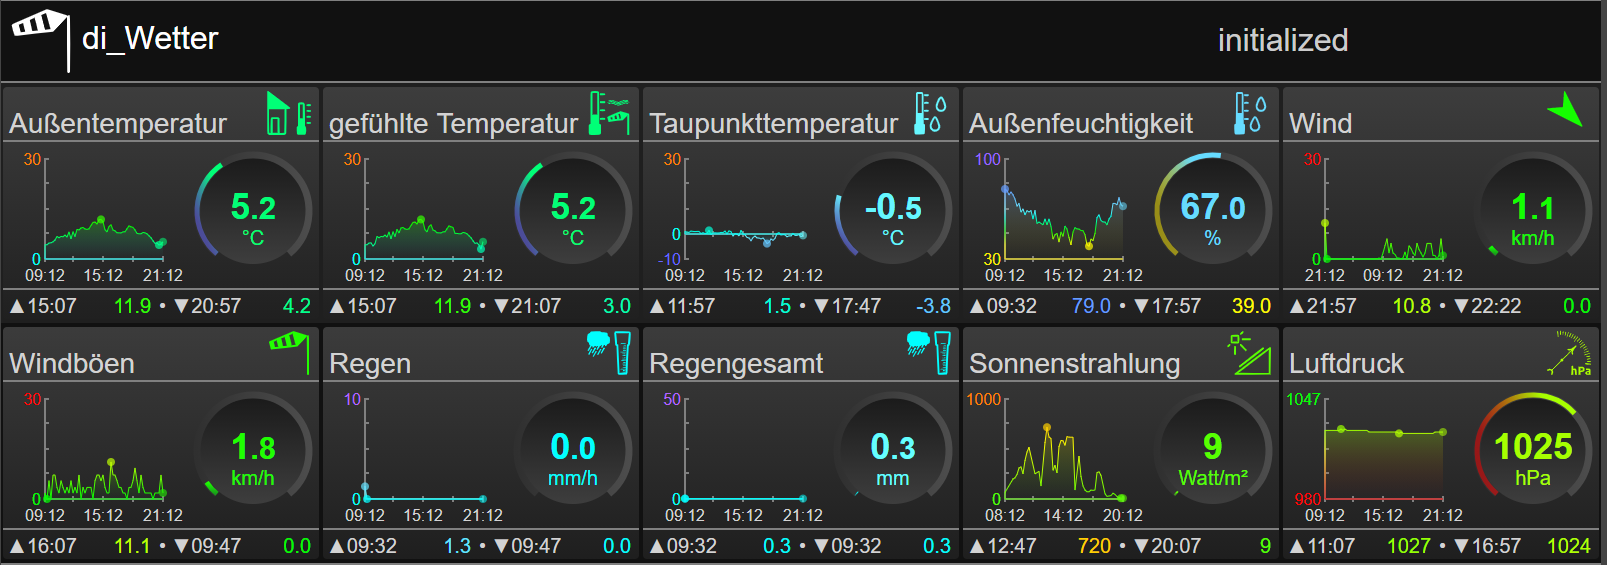Click the Wind minimum time 22:22
This screenshot has width=1607, height=565.
(1496, 306)
